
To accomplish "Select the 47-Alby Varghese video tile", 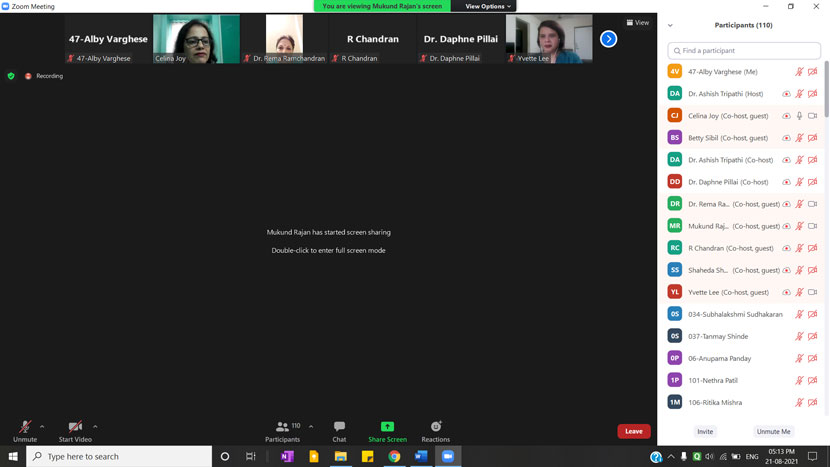I will [x=108, y=39].
